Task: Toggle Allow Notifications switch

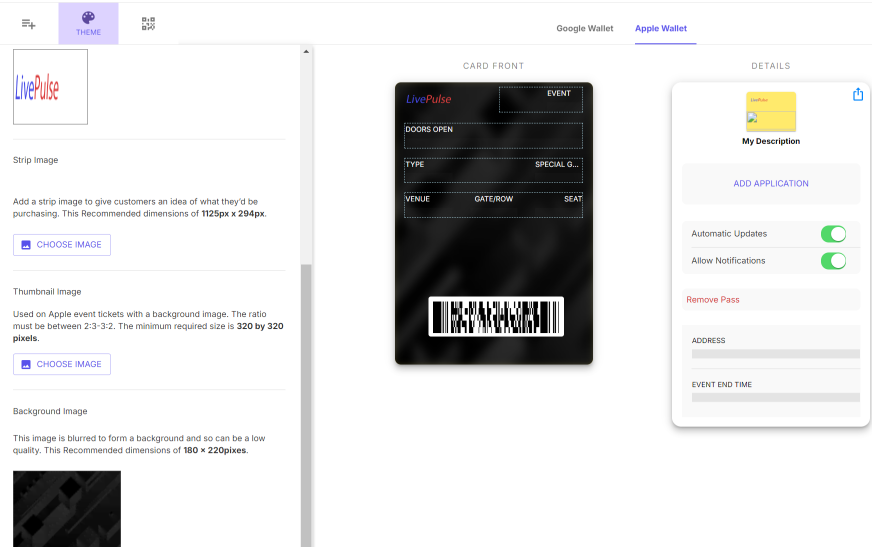Action: click(833, 261)
